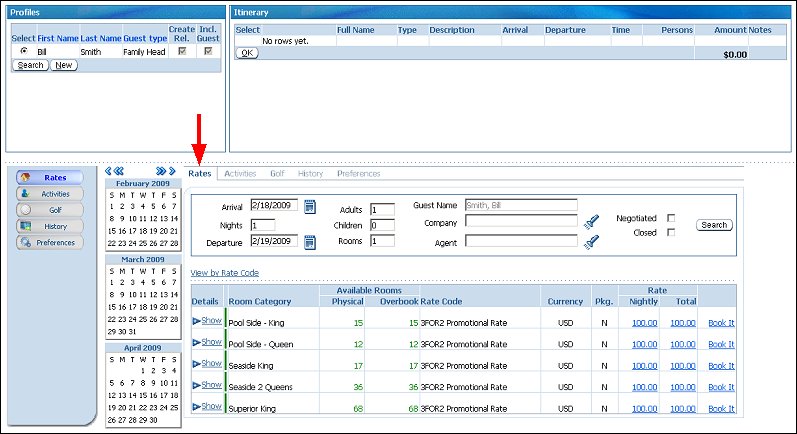Expand details for Pool Side - King
Viewport: 797px width, 434px height.
(206, 321)
